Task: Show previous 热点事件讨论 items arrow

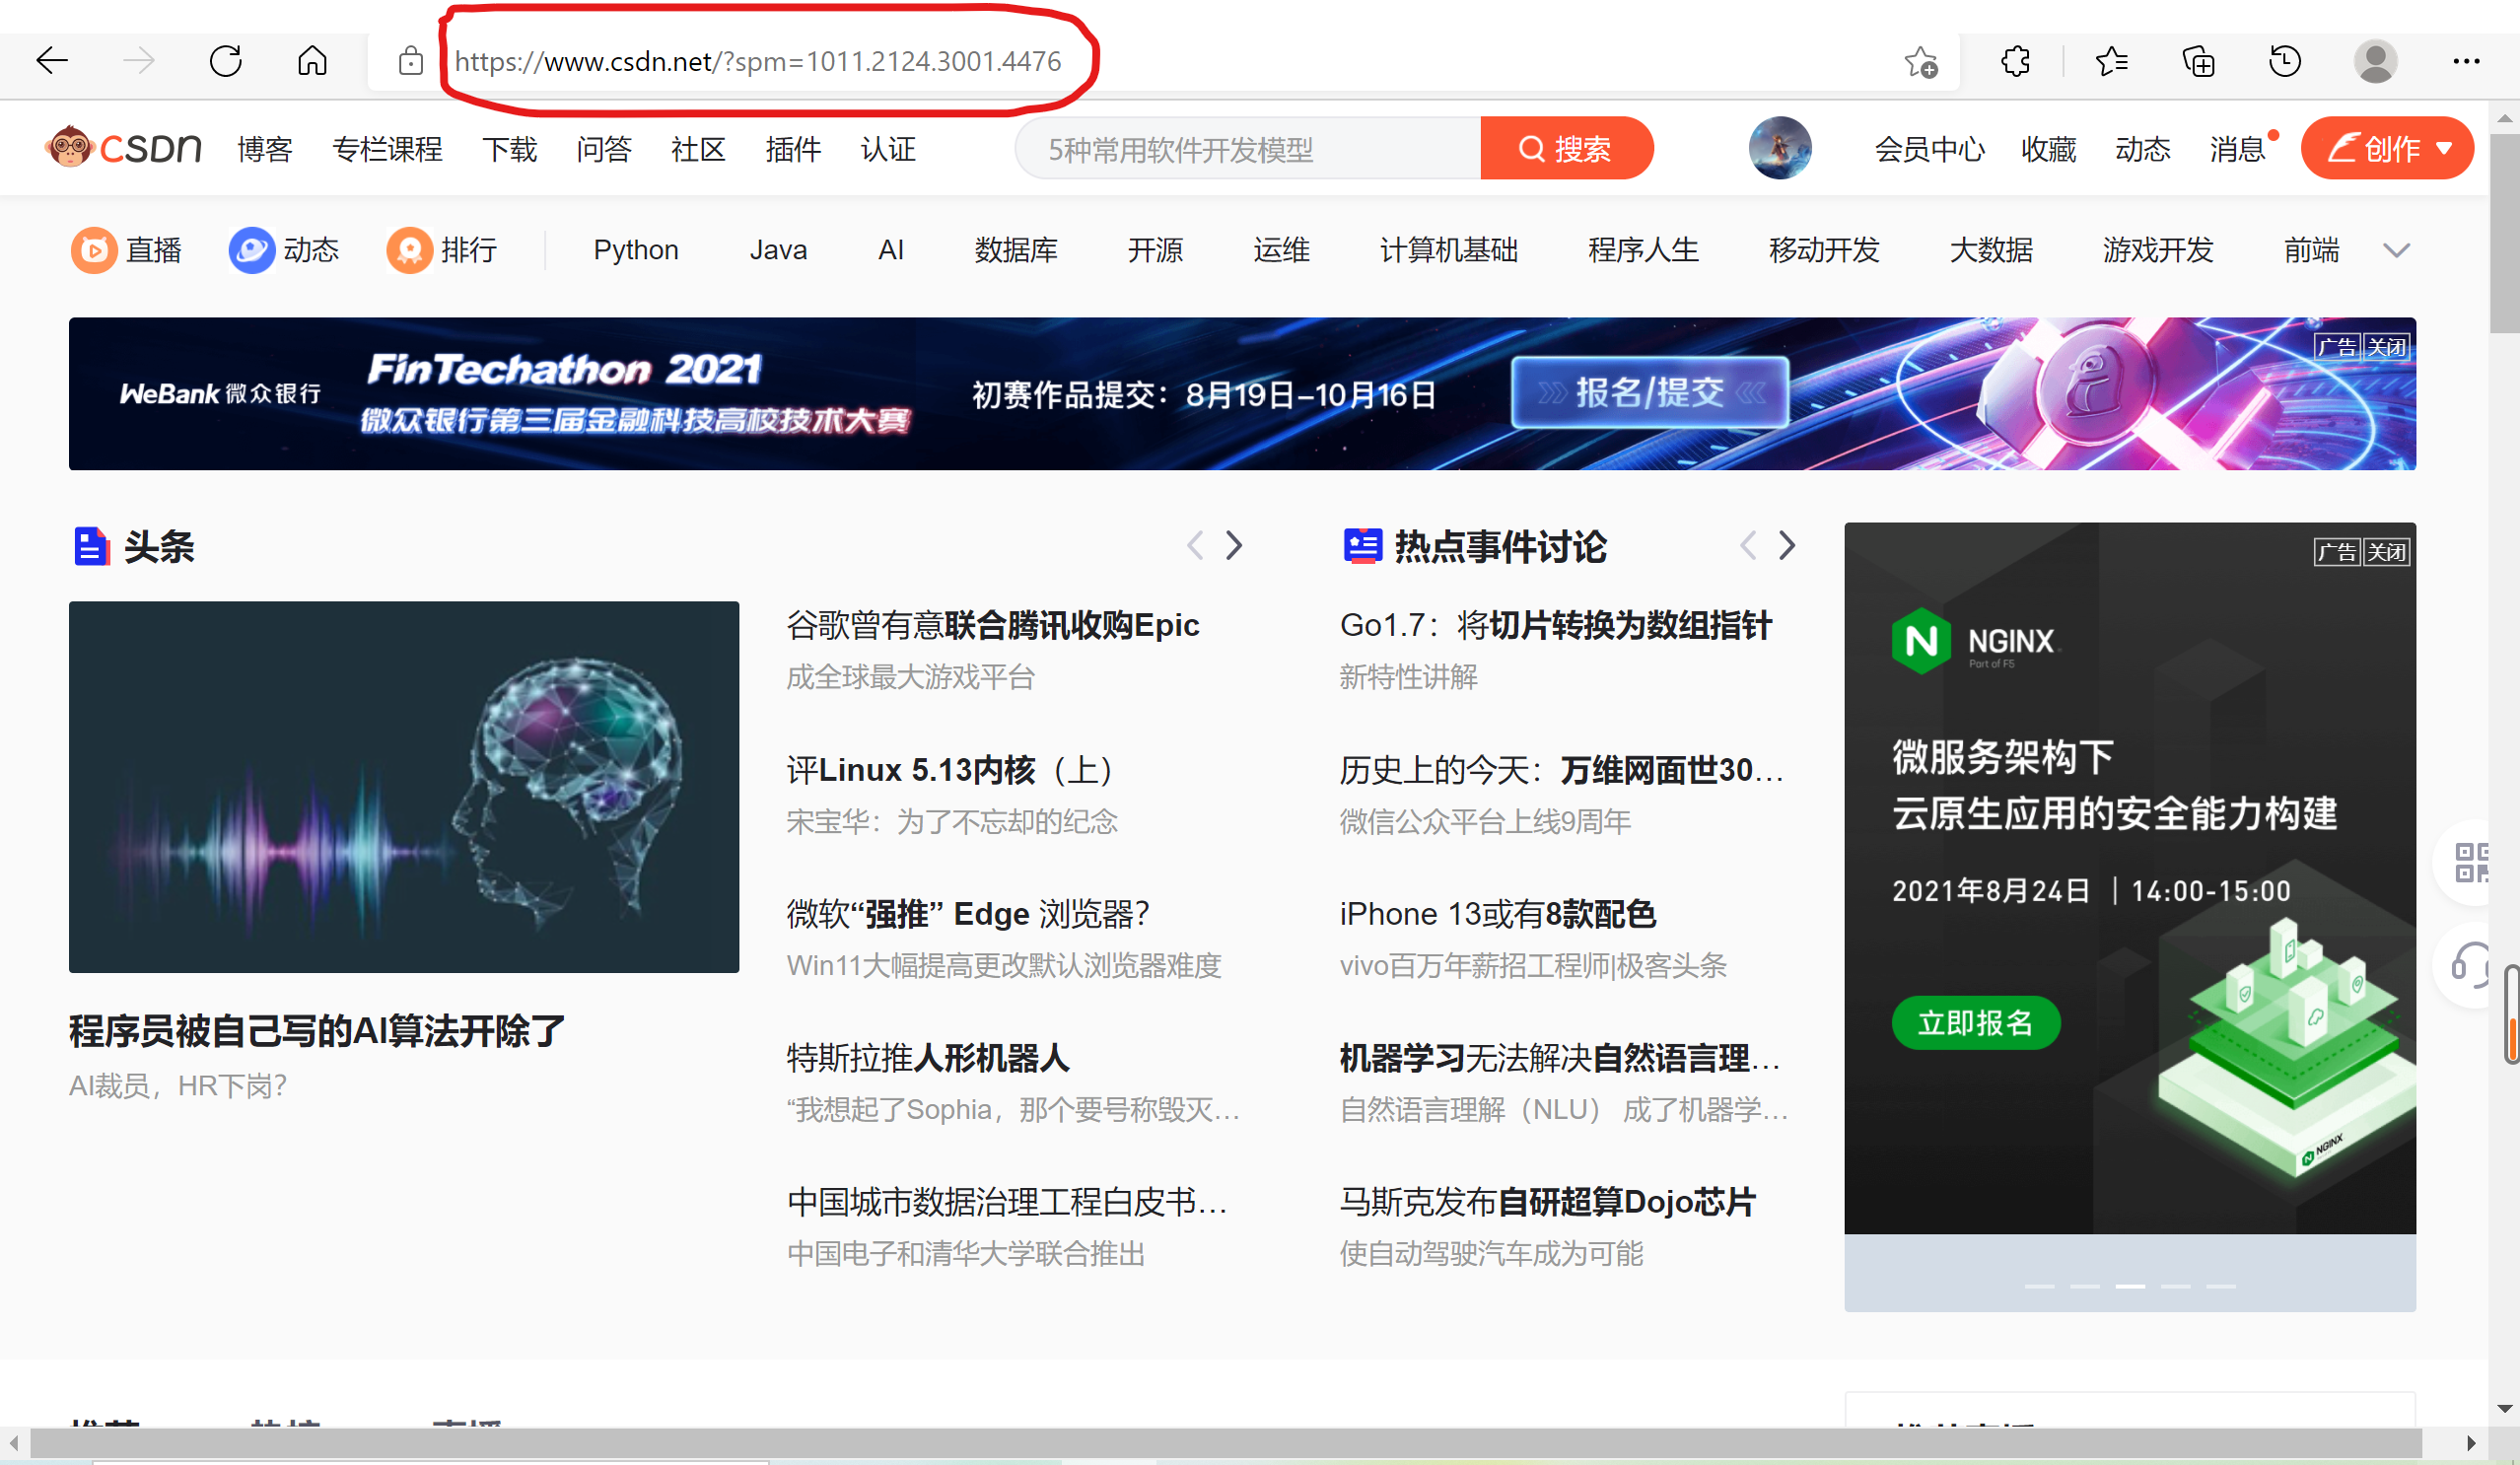Action: [1748, 546]
